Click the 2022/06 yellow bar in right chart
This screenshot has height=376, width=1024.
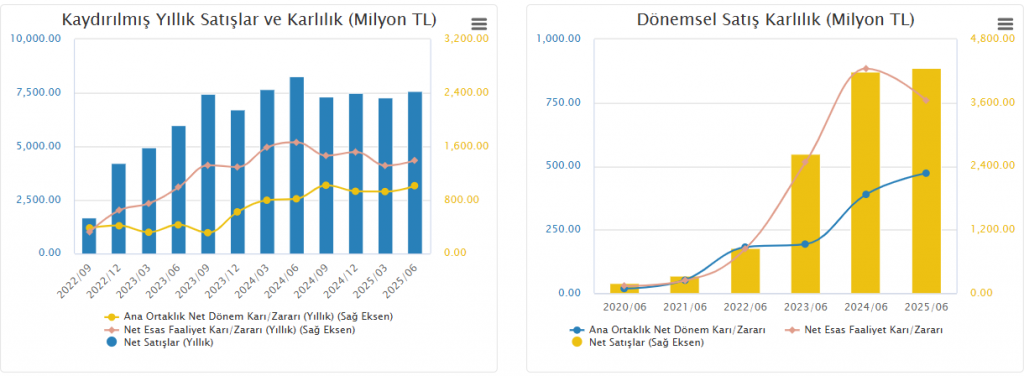click(x=745, y=271)
